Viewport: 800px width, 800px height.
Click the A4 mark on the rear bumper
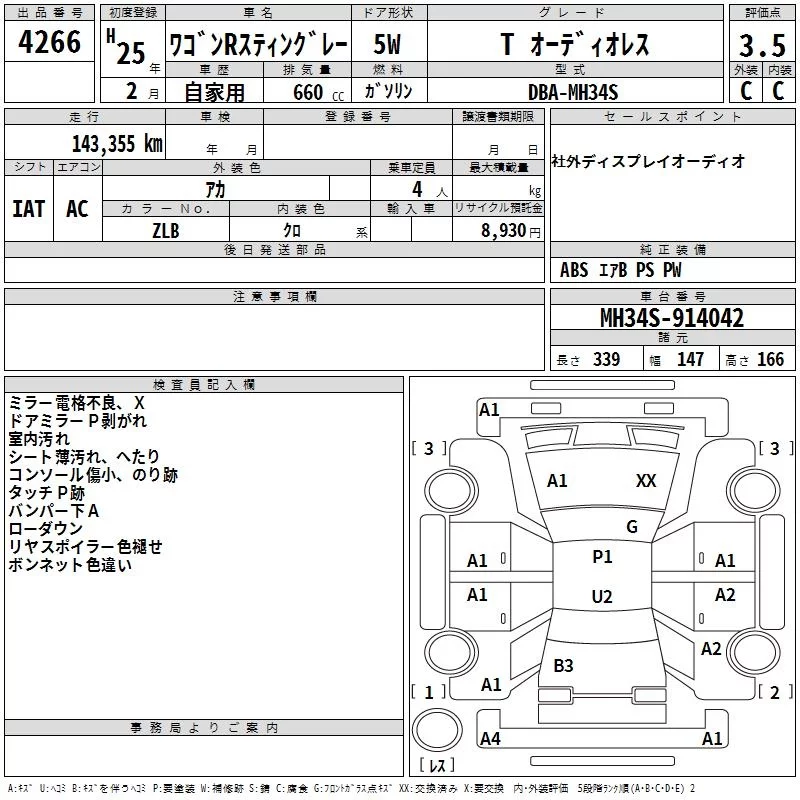click(x=490, y=738)
